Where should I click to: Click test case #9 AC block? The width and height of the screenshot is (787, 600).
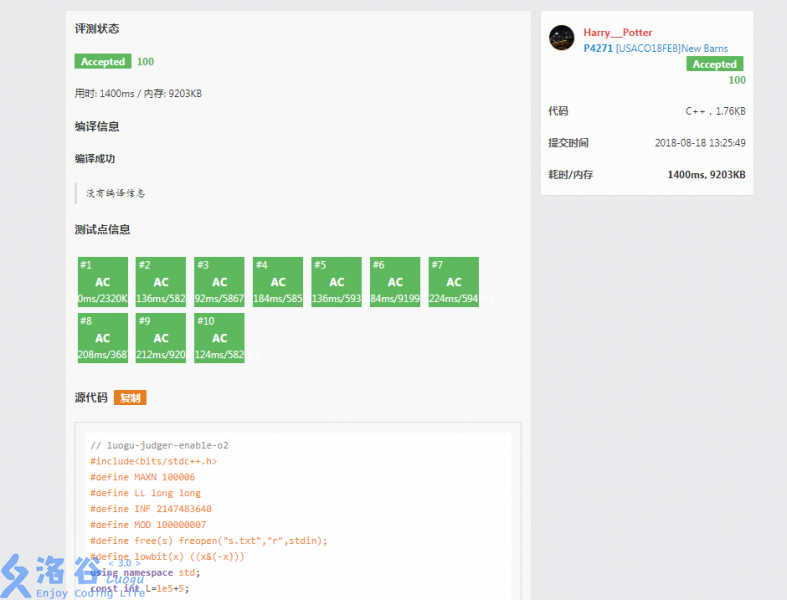161,338
